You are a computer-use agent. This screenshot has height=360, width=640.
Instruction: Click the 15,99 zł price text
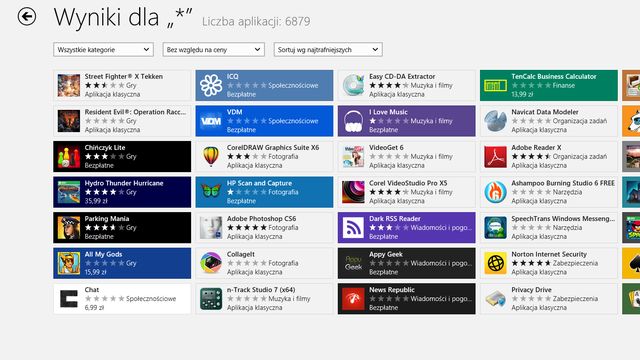point(95,272)
